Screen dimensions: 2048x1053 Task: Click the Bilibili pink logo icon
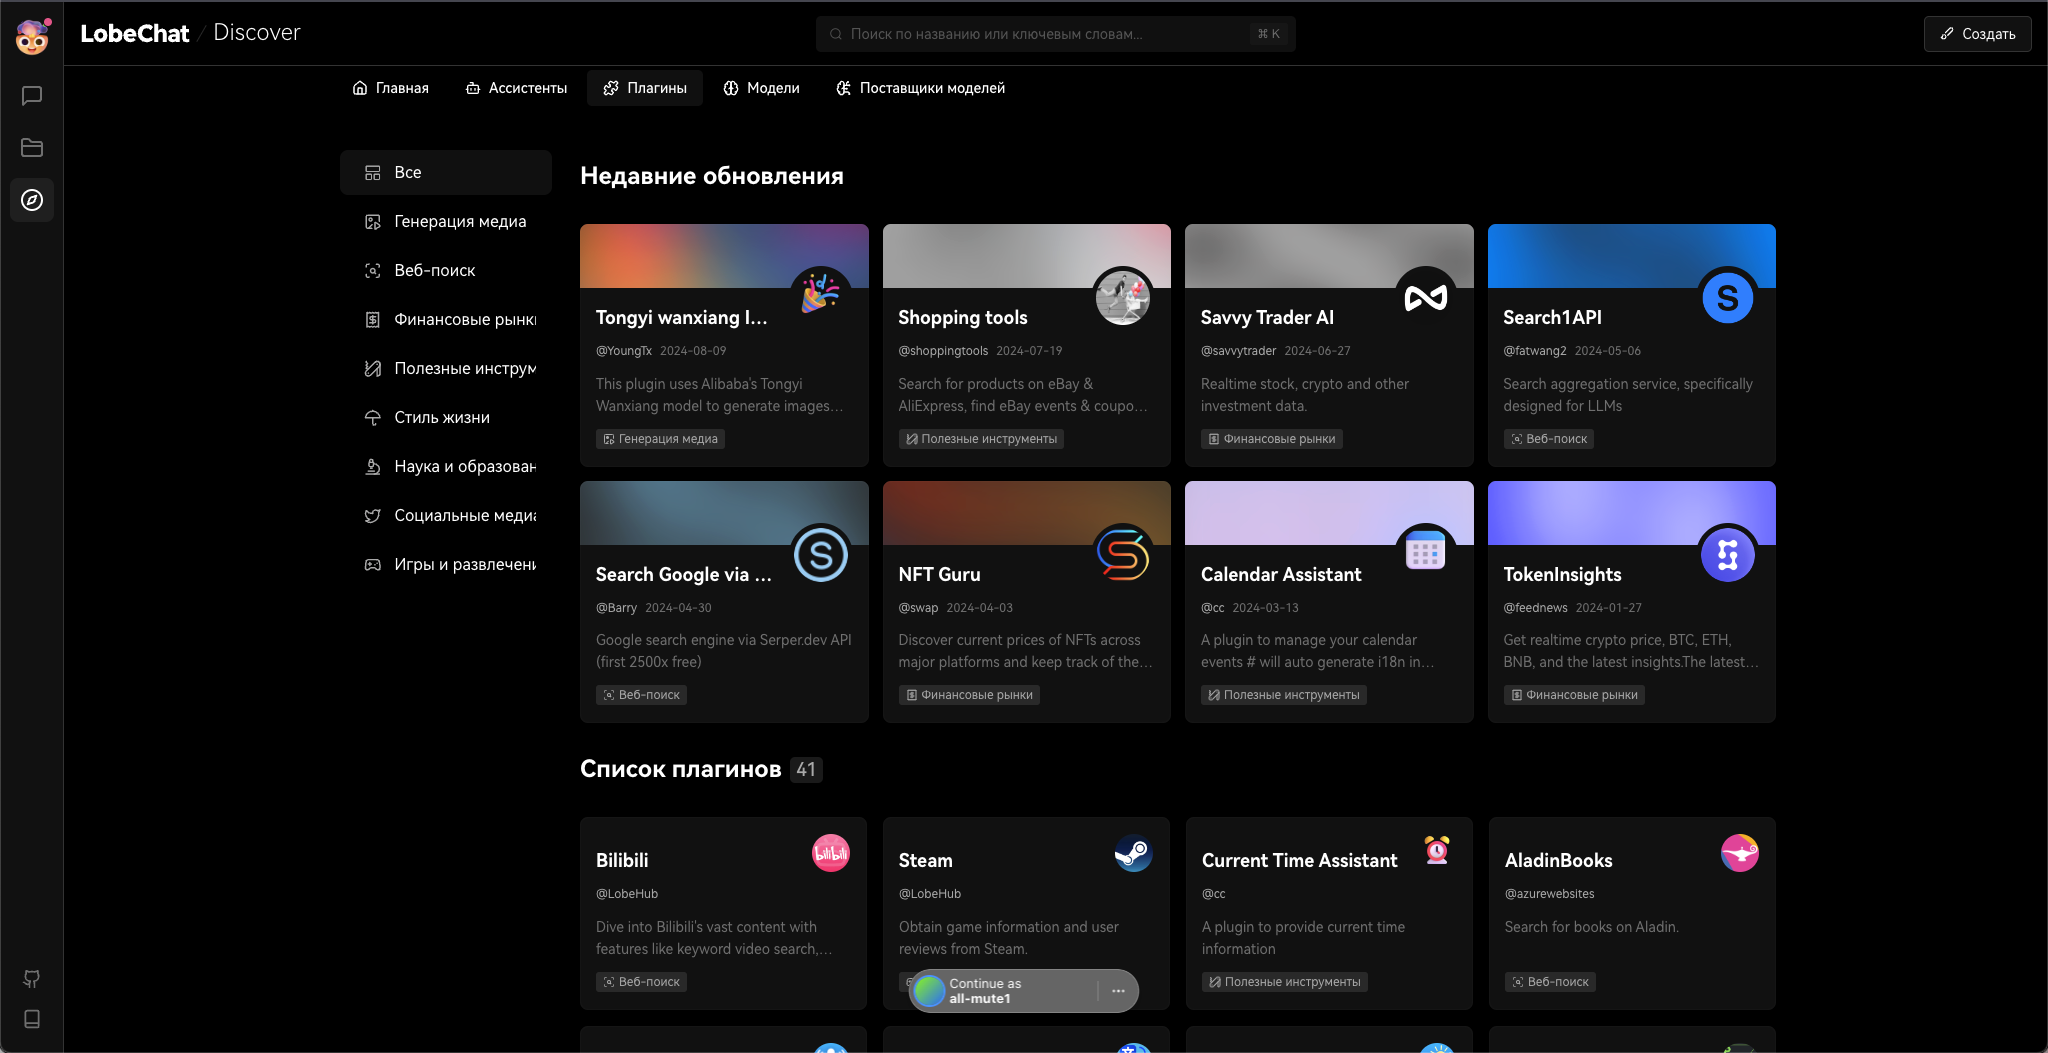831,853
